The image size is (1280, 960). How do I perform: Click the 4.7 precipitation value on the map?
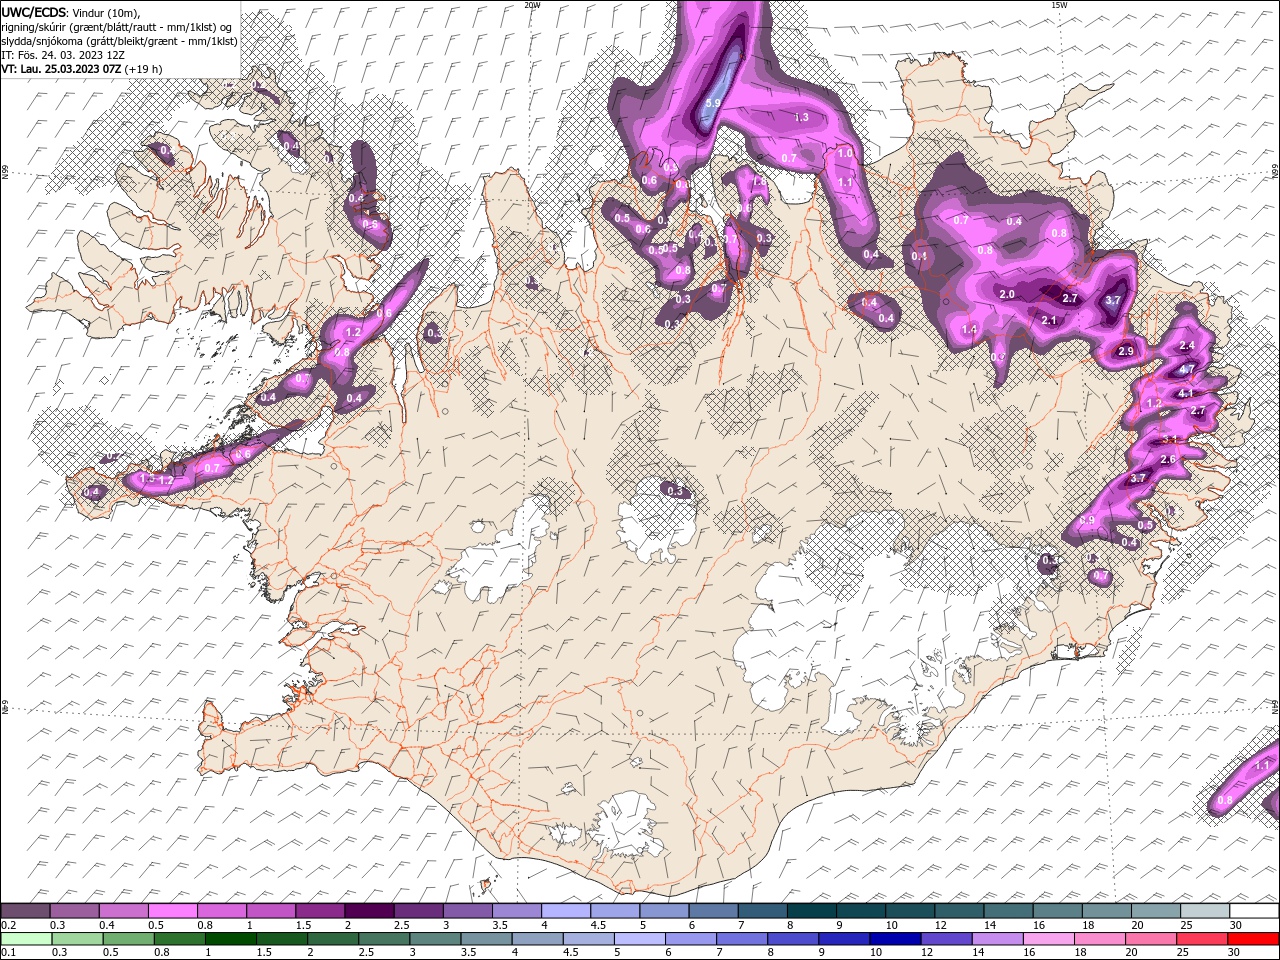tap(1187, 370)
